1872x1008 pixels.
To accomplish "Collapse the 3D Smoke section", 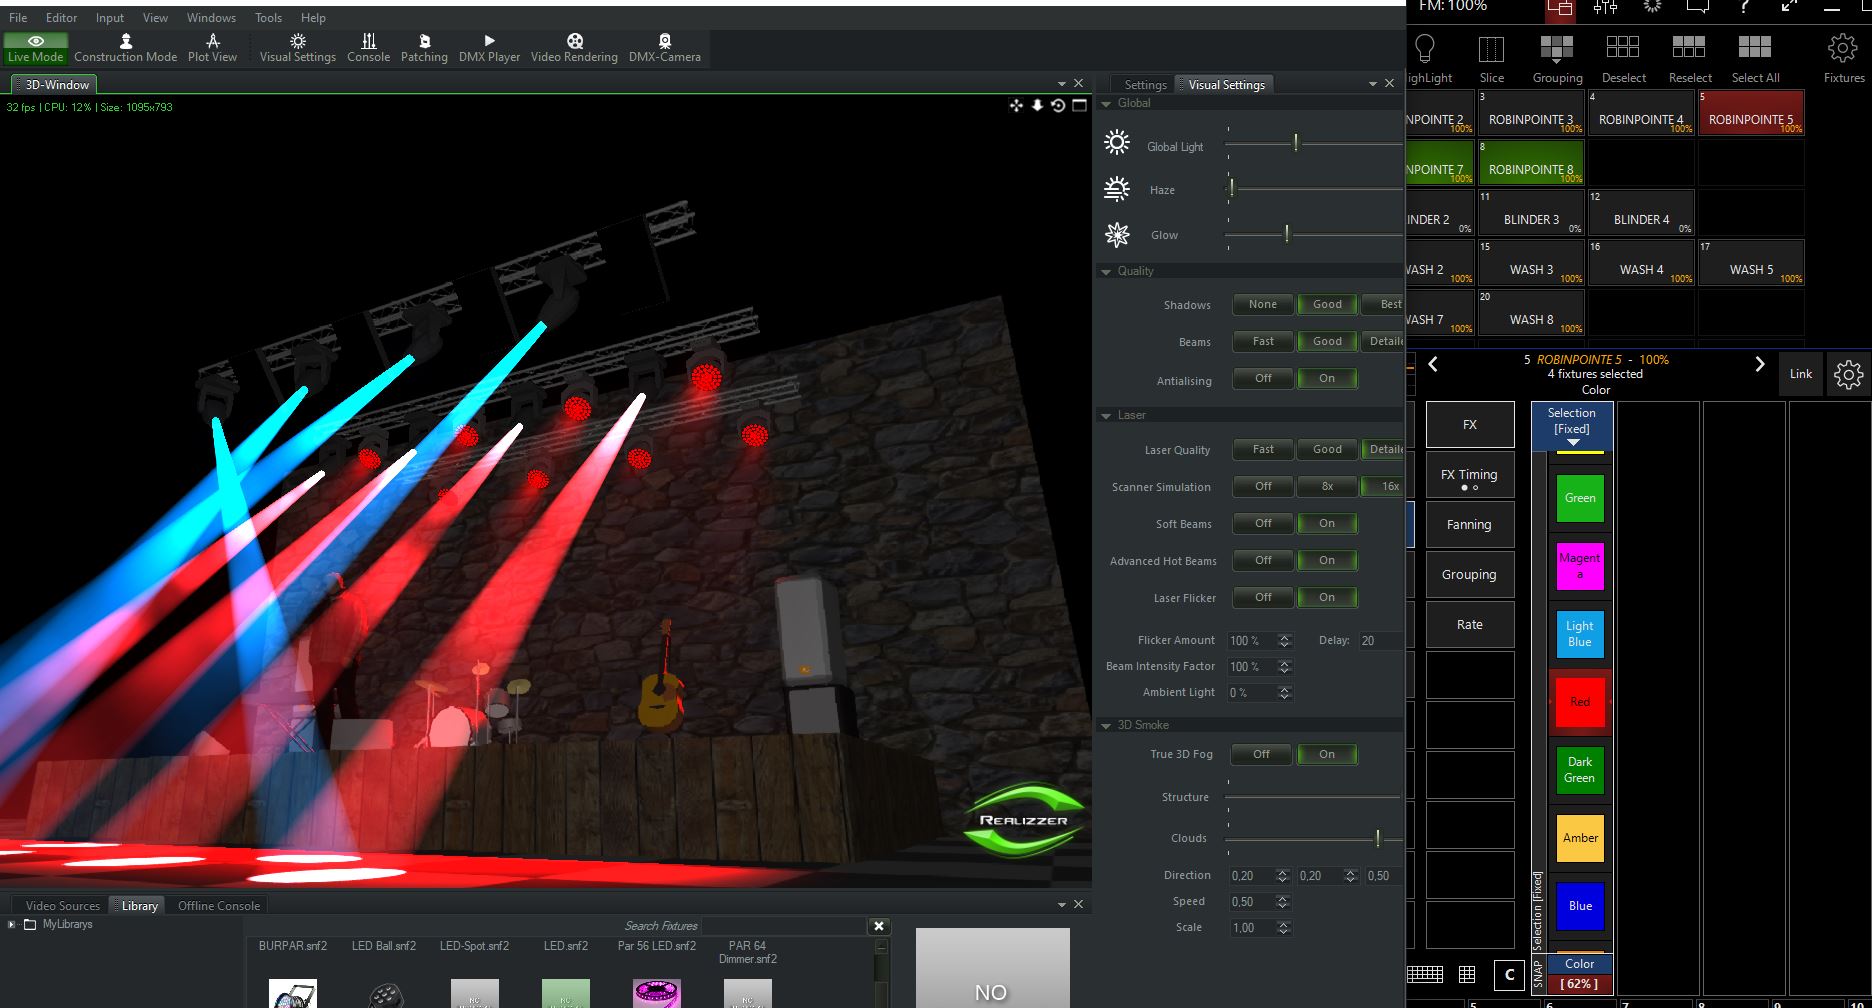I will (1106, 726).
